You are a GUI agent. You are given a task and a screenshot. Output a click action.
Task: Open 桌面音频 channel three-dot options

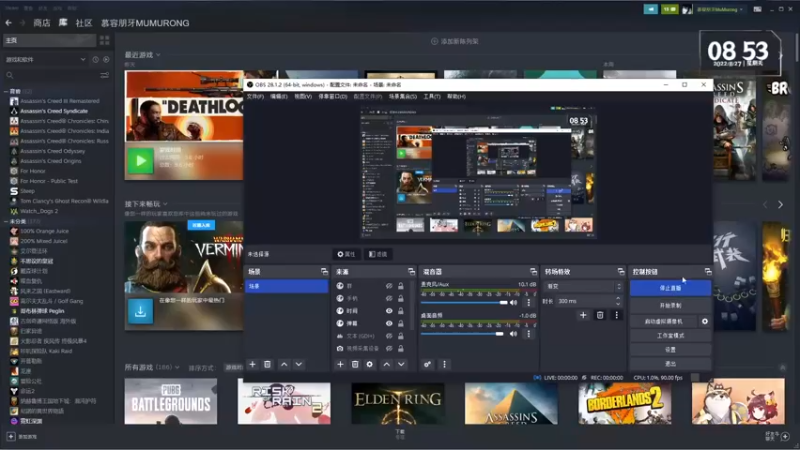529,334
